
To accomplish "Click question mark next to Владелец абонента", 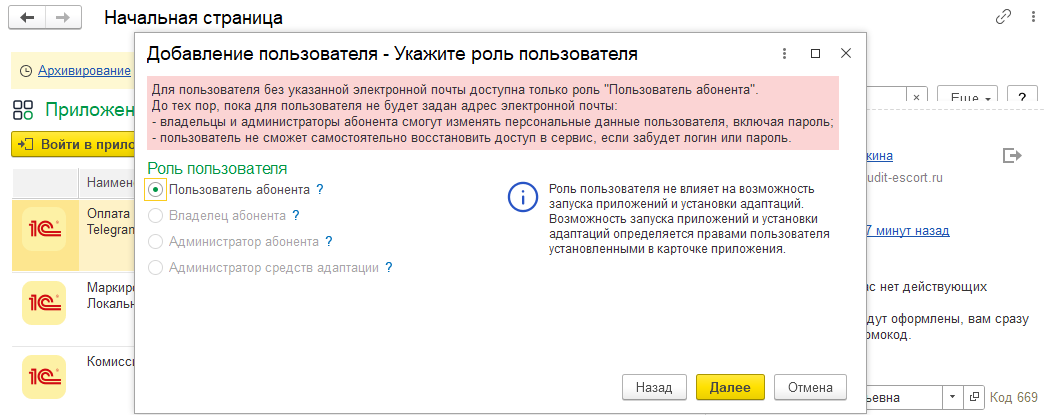I will click(296, 215).
